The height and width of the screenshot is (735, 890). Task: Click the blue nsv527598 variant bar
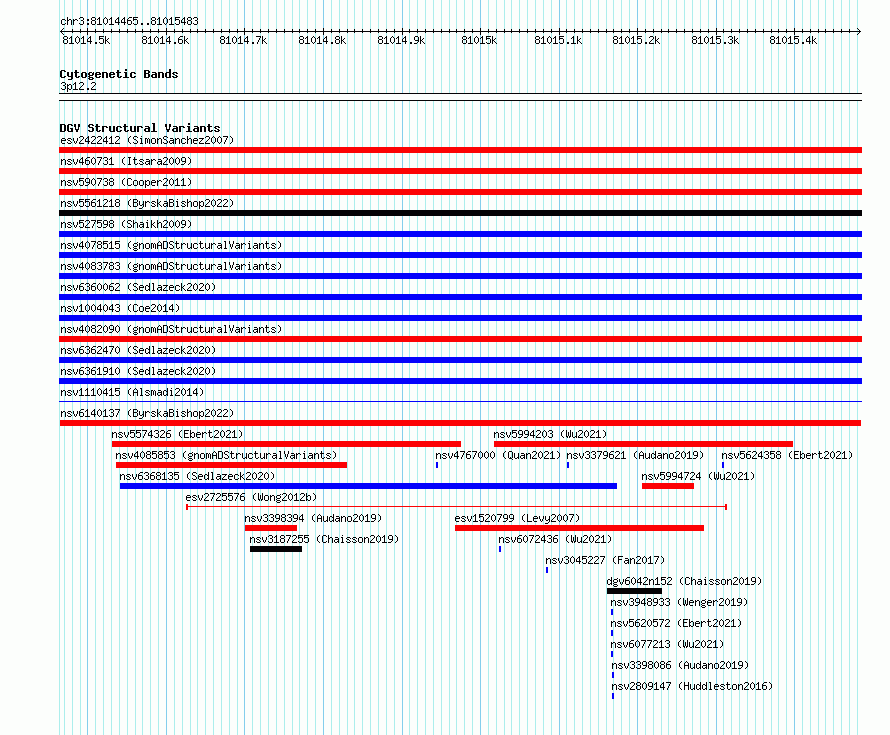point(460,234)
